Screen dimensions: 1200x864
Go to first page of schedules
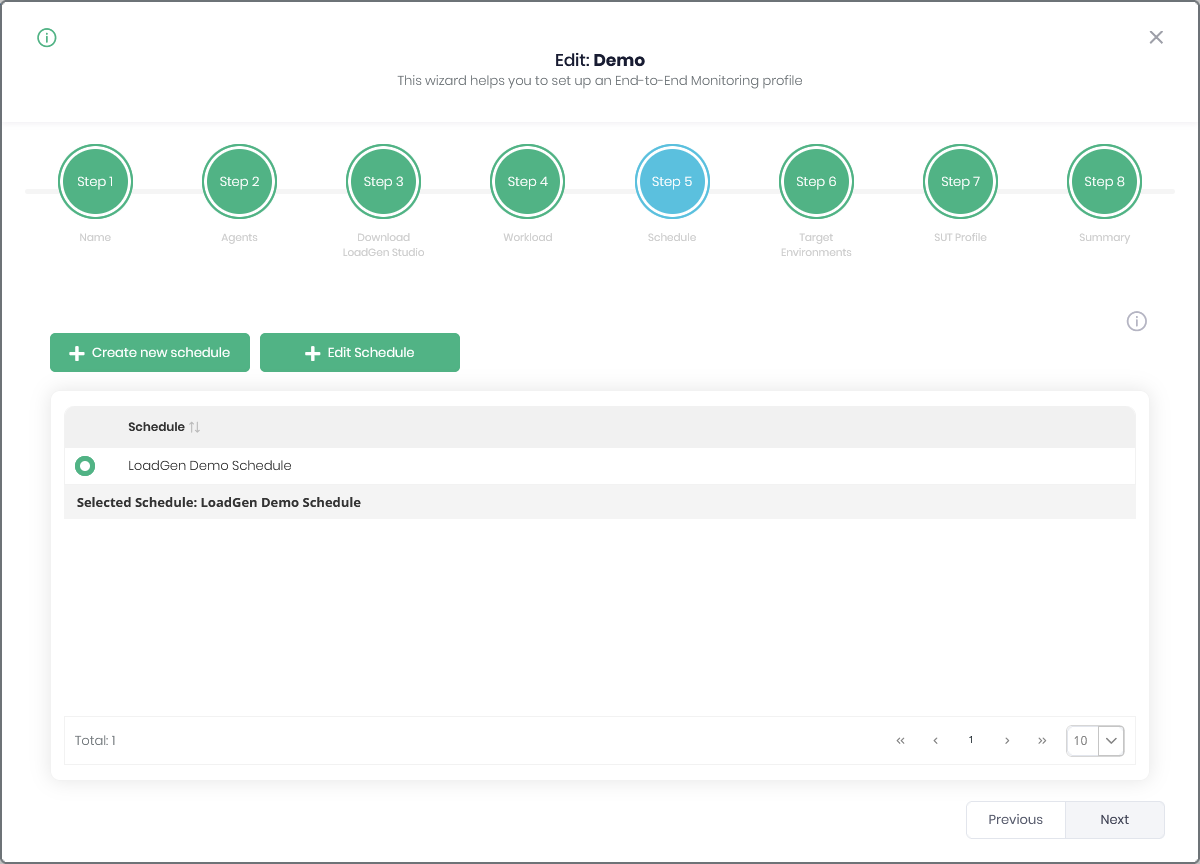pos(900,741)
